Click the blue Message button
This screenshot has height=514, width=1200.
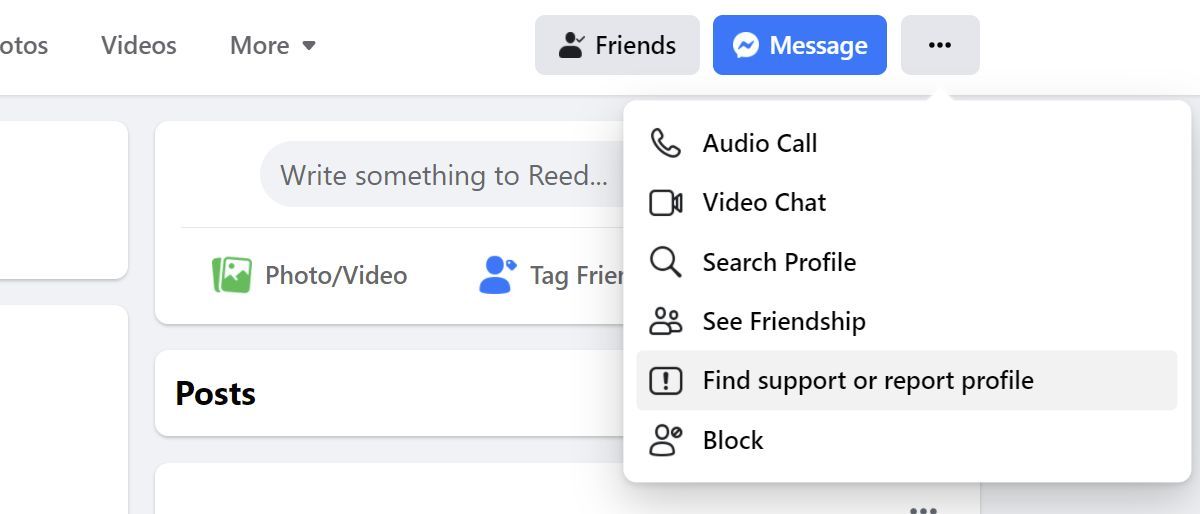coord(799,45)
